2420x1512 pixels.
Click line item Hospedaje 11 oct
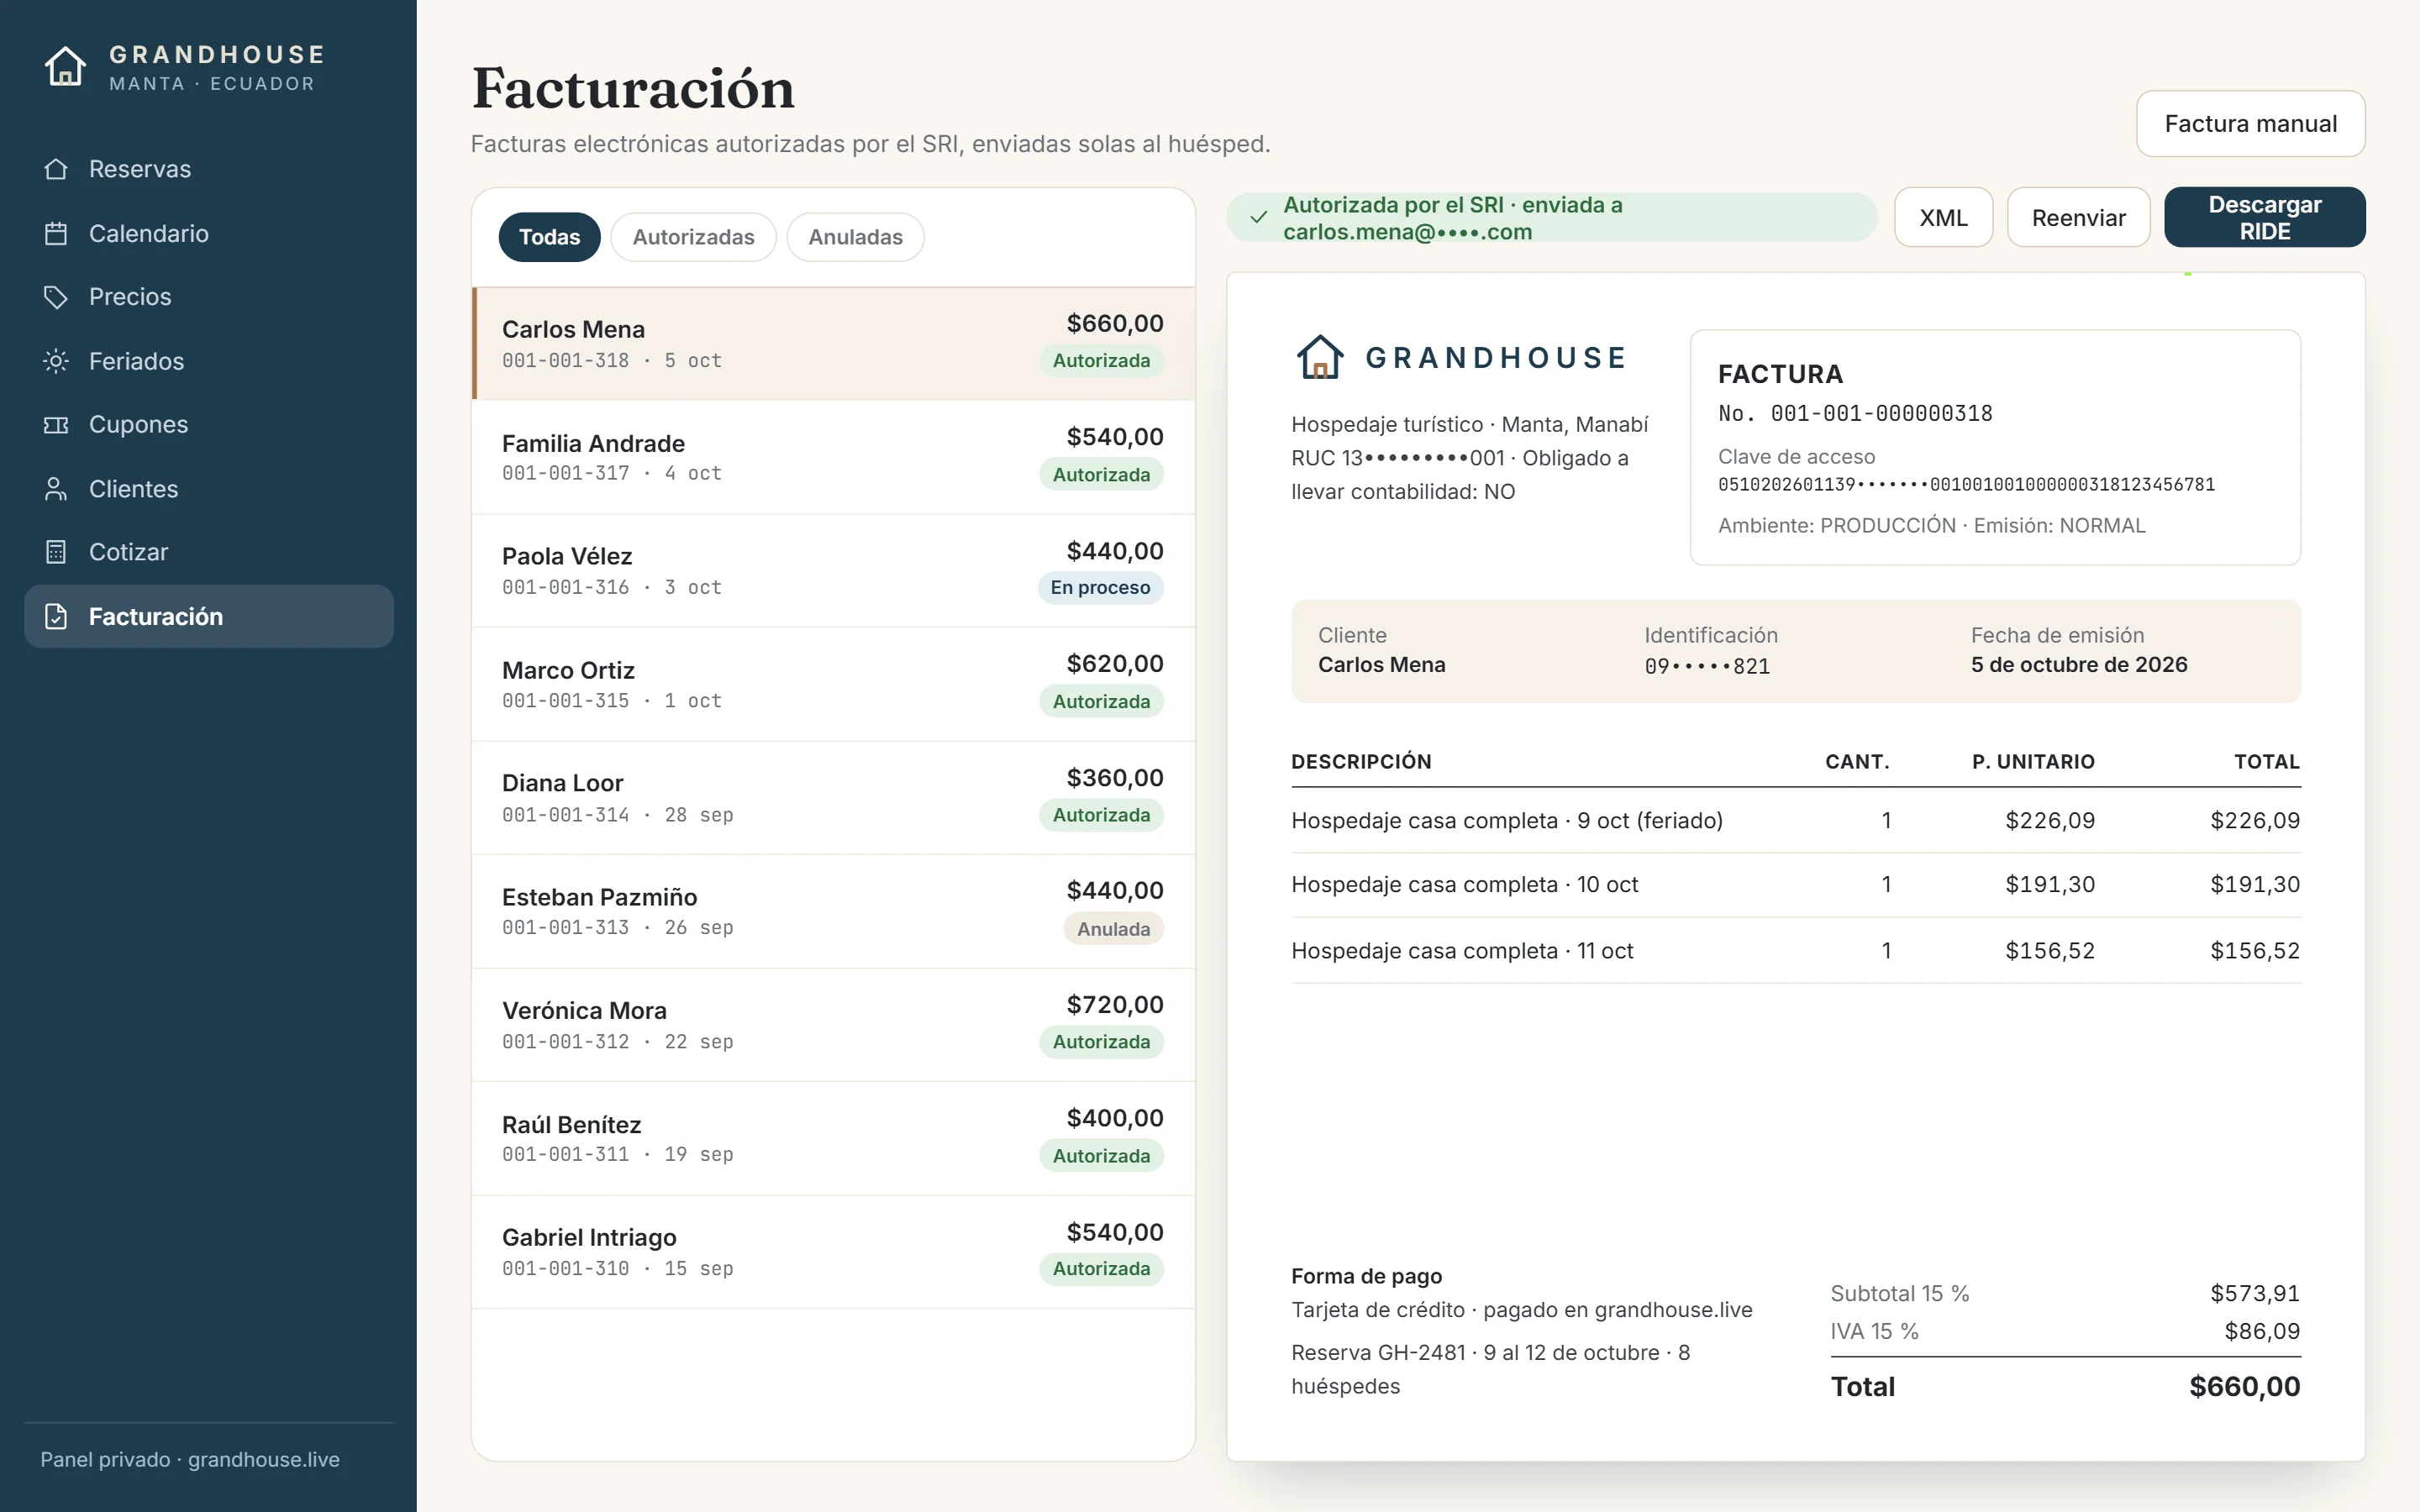(1796, 951)
